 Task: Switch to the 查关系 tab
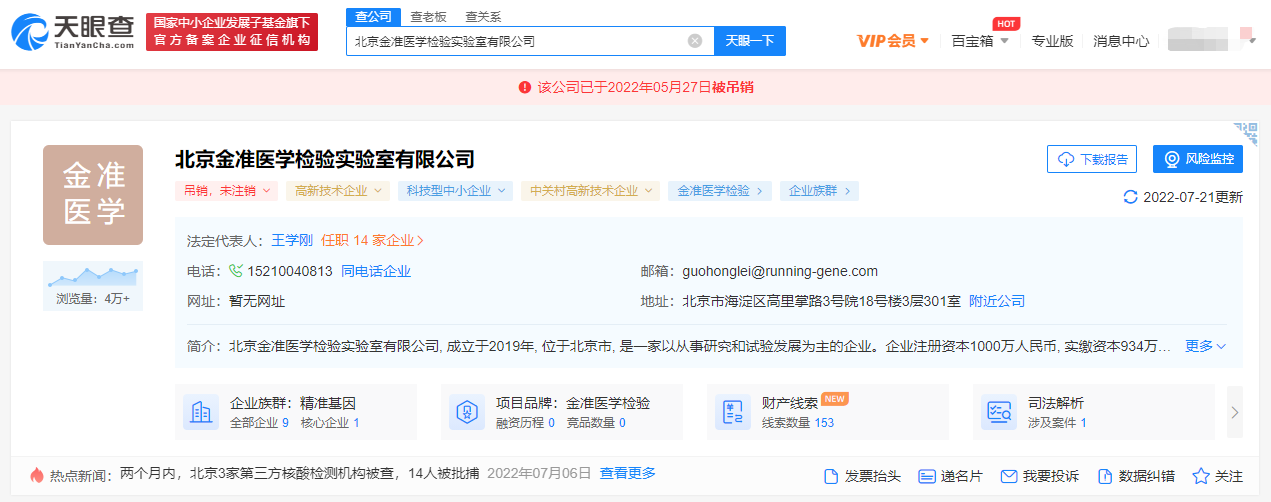tap(483, 17)
